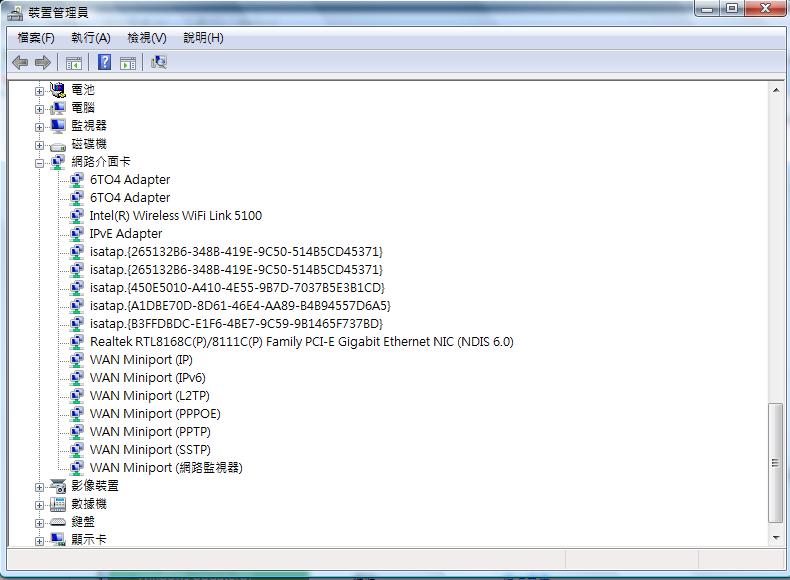Image resolution: width=790 pixels, height=580 pixels.
Task: Select isatap.{B3FFDBDC-E1F6-4BE7-9C59-9B1465F737BD}
Action: click(x=236, y=324)
